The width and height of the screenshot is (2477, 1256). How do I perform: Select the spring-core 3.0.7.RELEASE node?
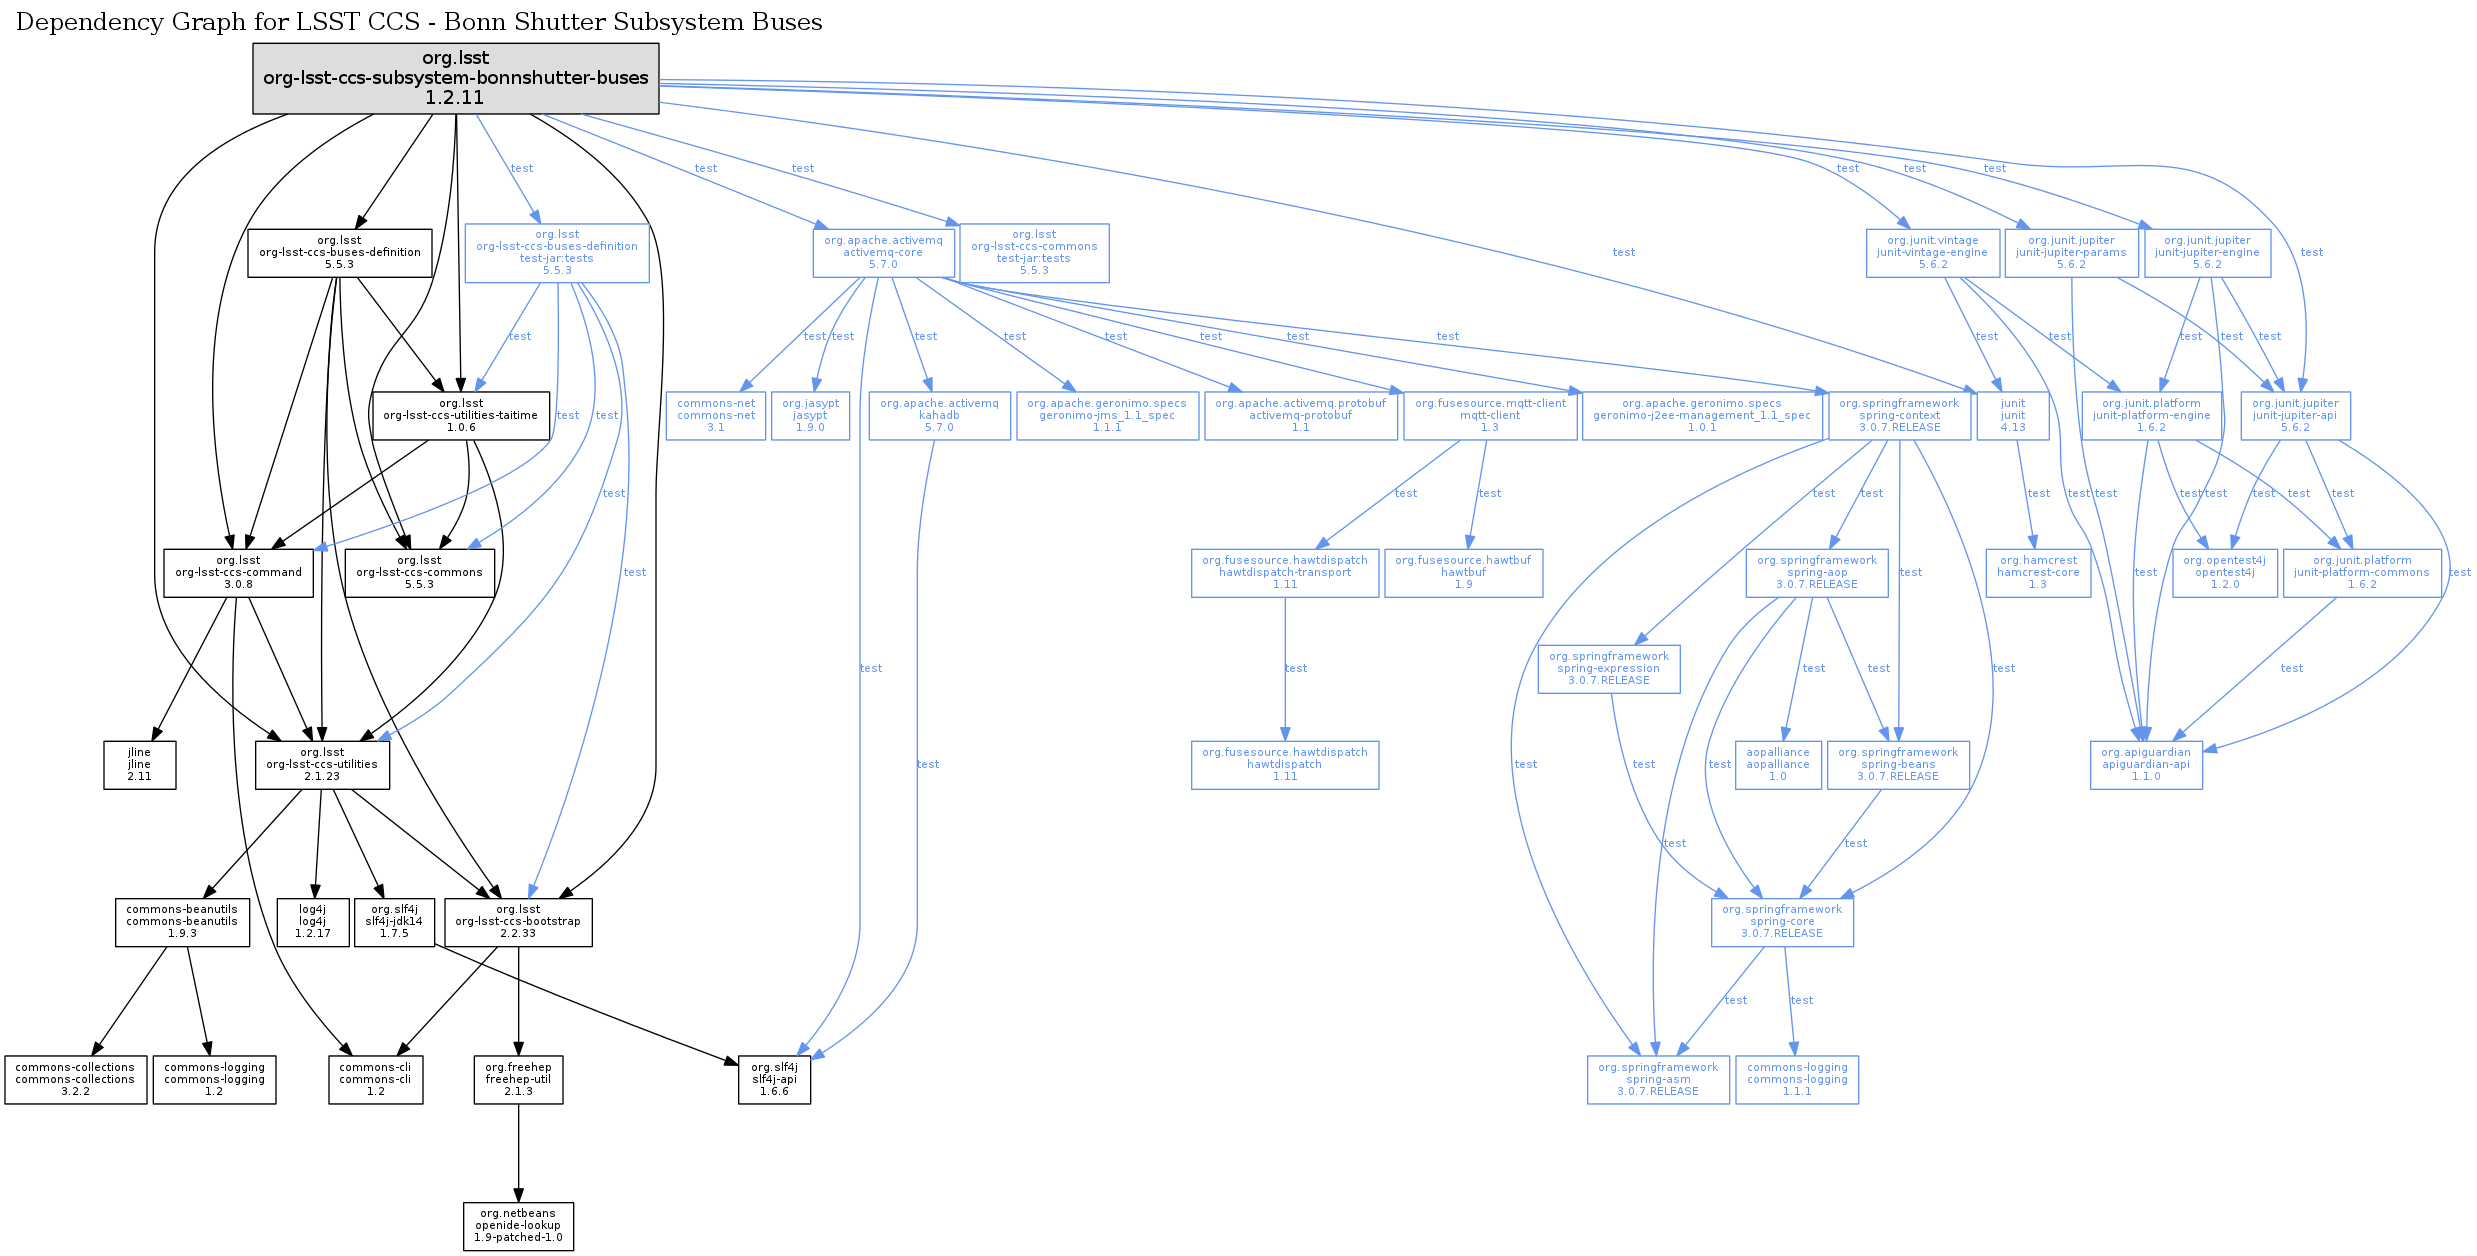tap(1781, 922)
